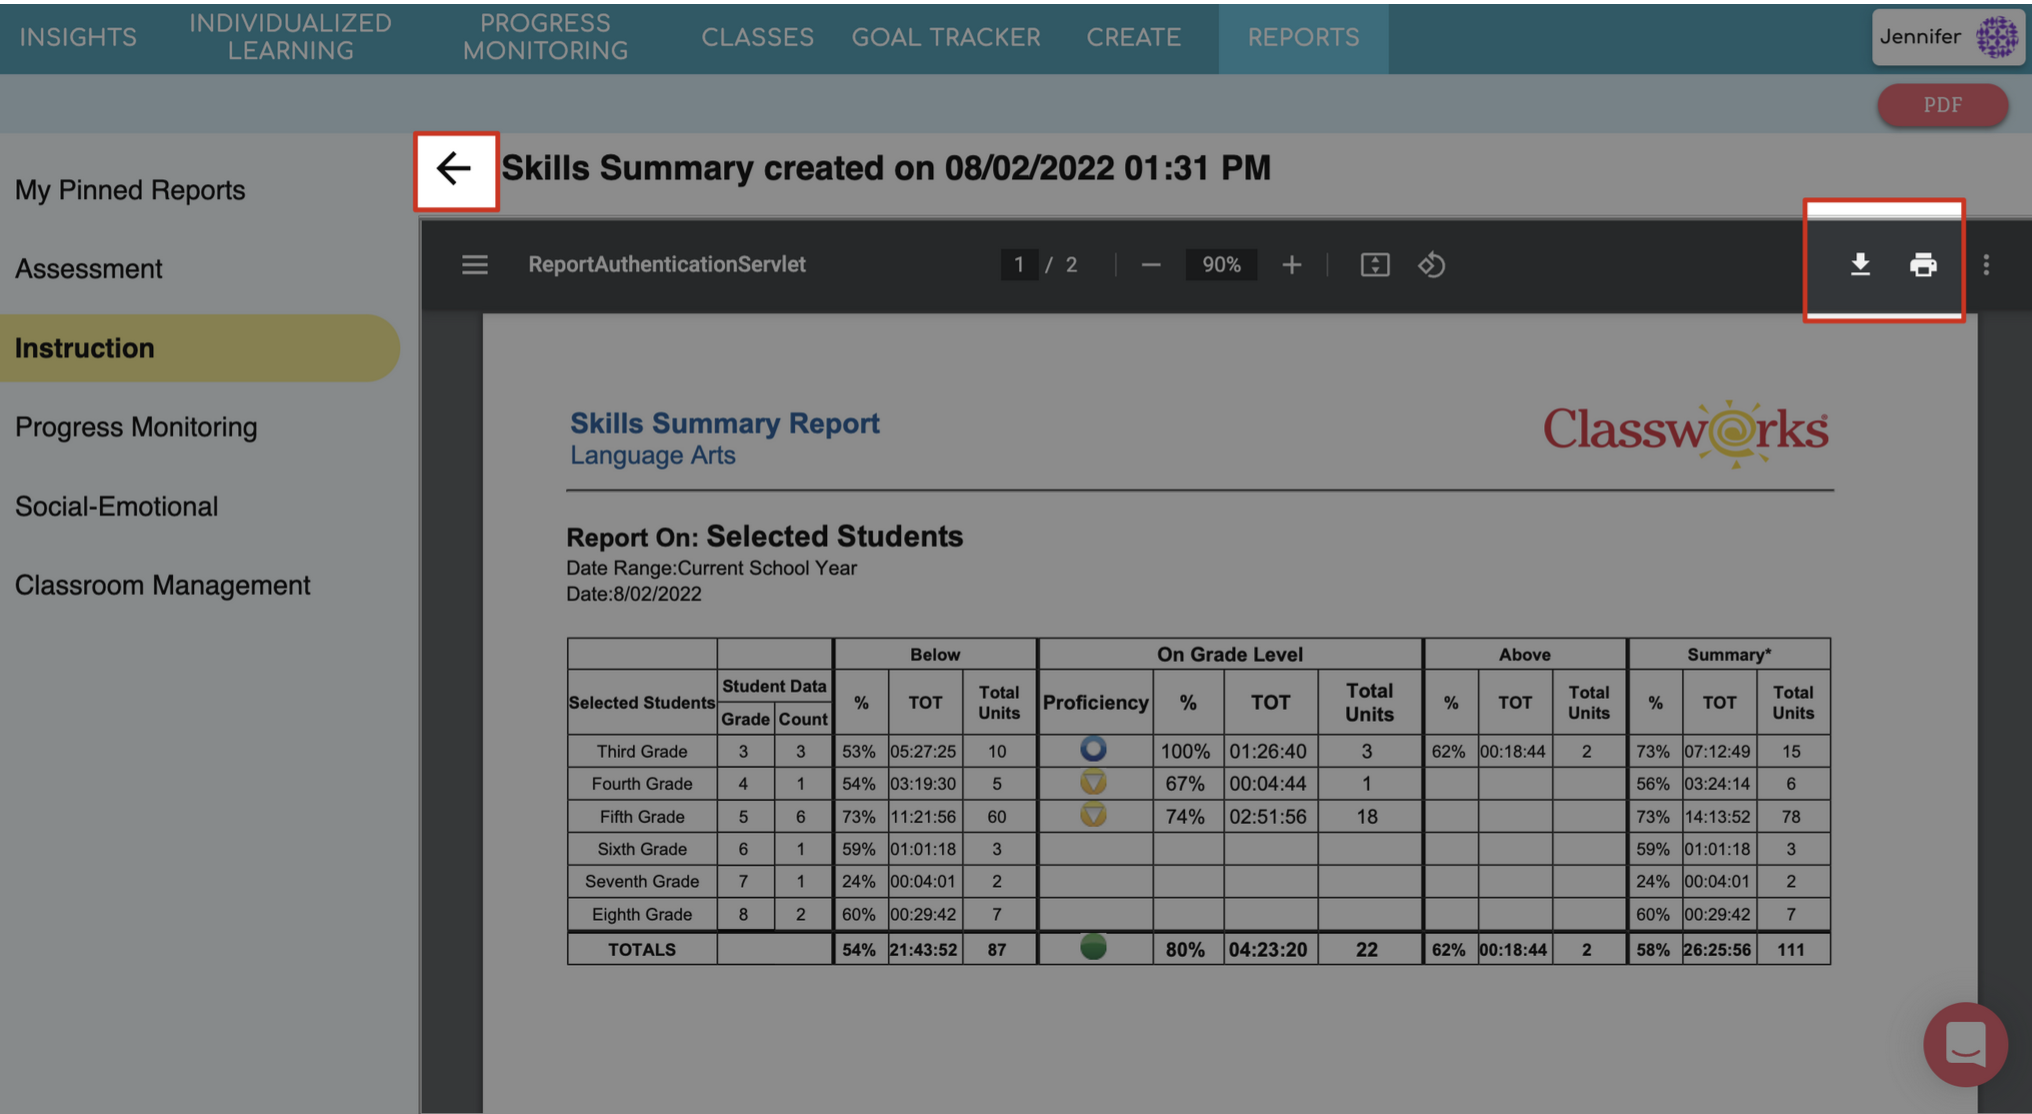Image resolution: width=2032 pixels, height=1114 pixels.
Task: Click the back arrow beside Skills Summary
Action: point(455,169)
